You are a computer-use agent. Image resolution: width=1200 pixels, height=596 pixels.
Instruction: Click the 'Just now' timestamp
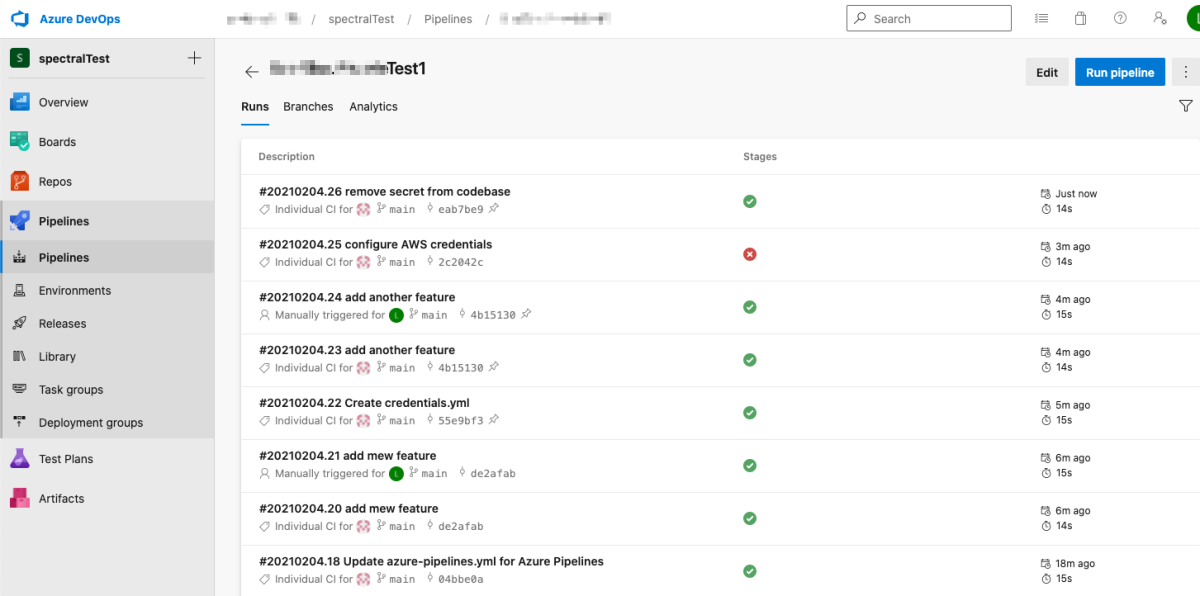[1076, 194]
